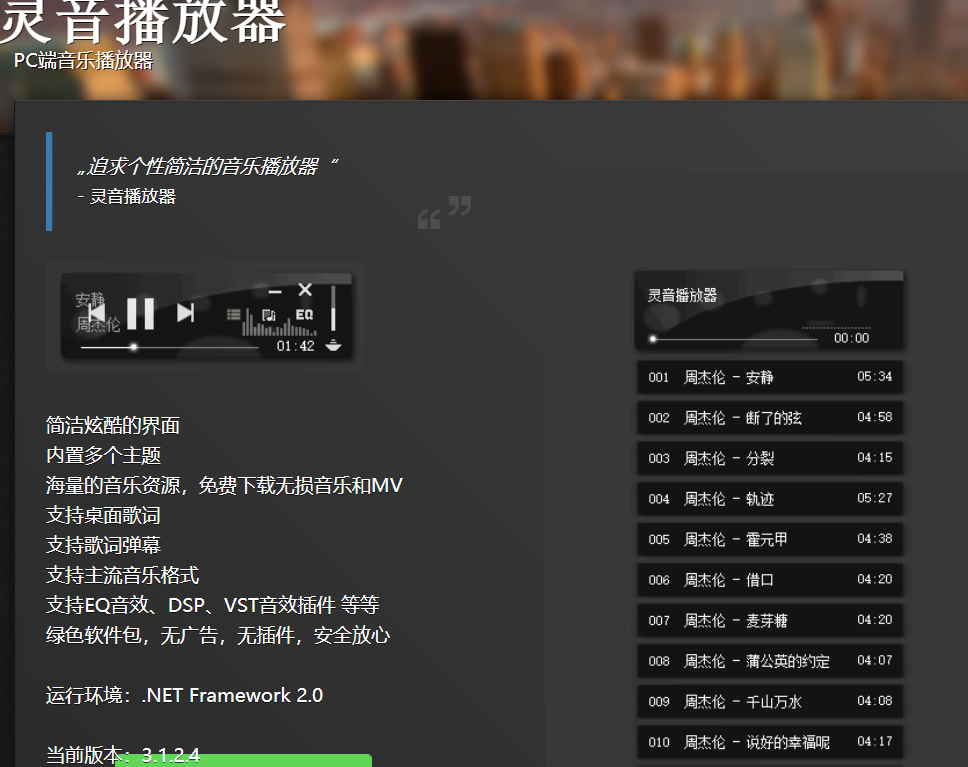
Task: Click the quote 追求个性简洁的音乐播放器
Action: [x=208, y=166]
